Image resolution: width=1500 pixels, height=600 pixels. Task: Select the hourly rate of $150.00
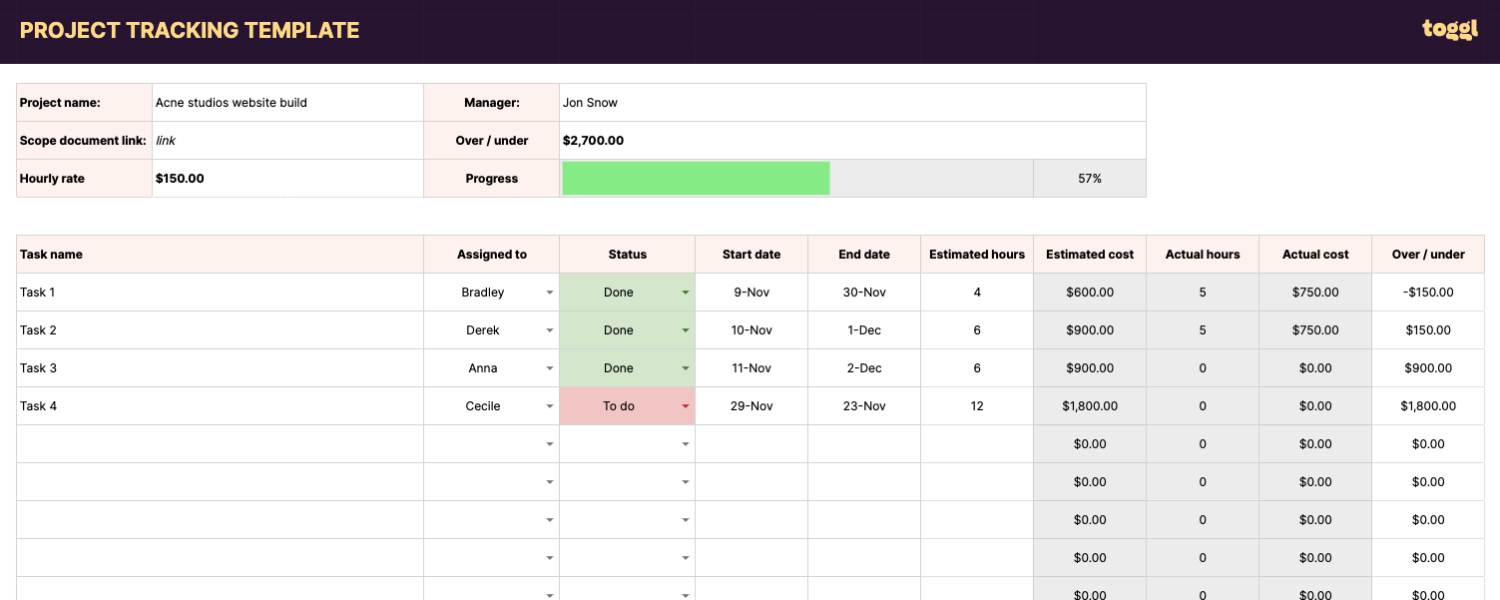point(180,178)
